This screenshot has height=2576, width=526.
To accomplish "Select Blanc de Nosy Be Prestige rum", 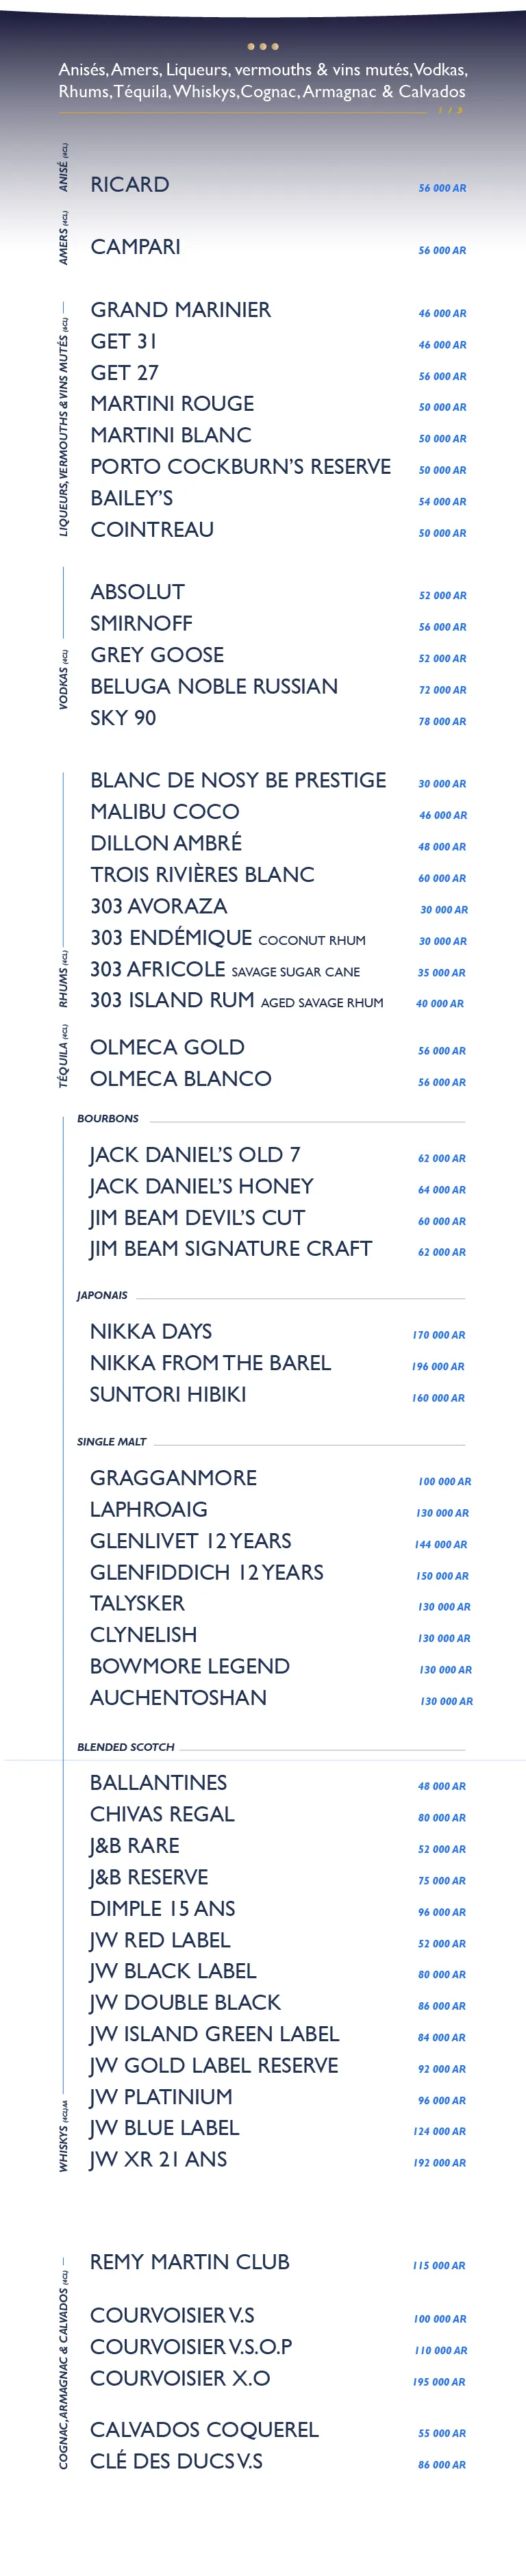I will (x=238, y=781).
